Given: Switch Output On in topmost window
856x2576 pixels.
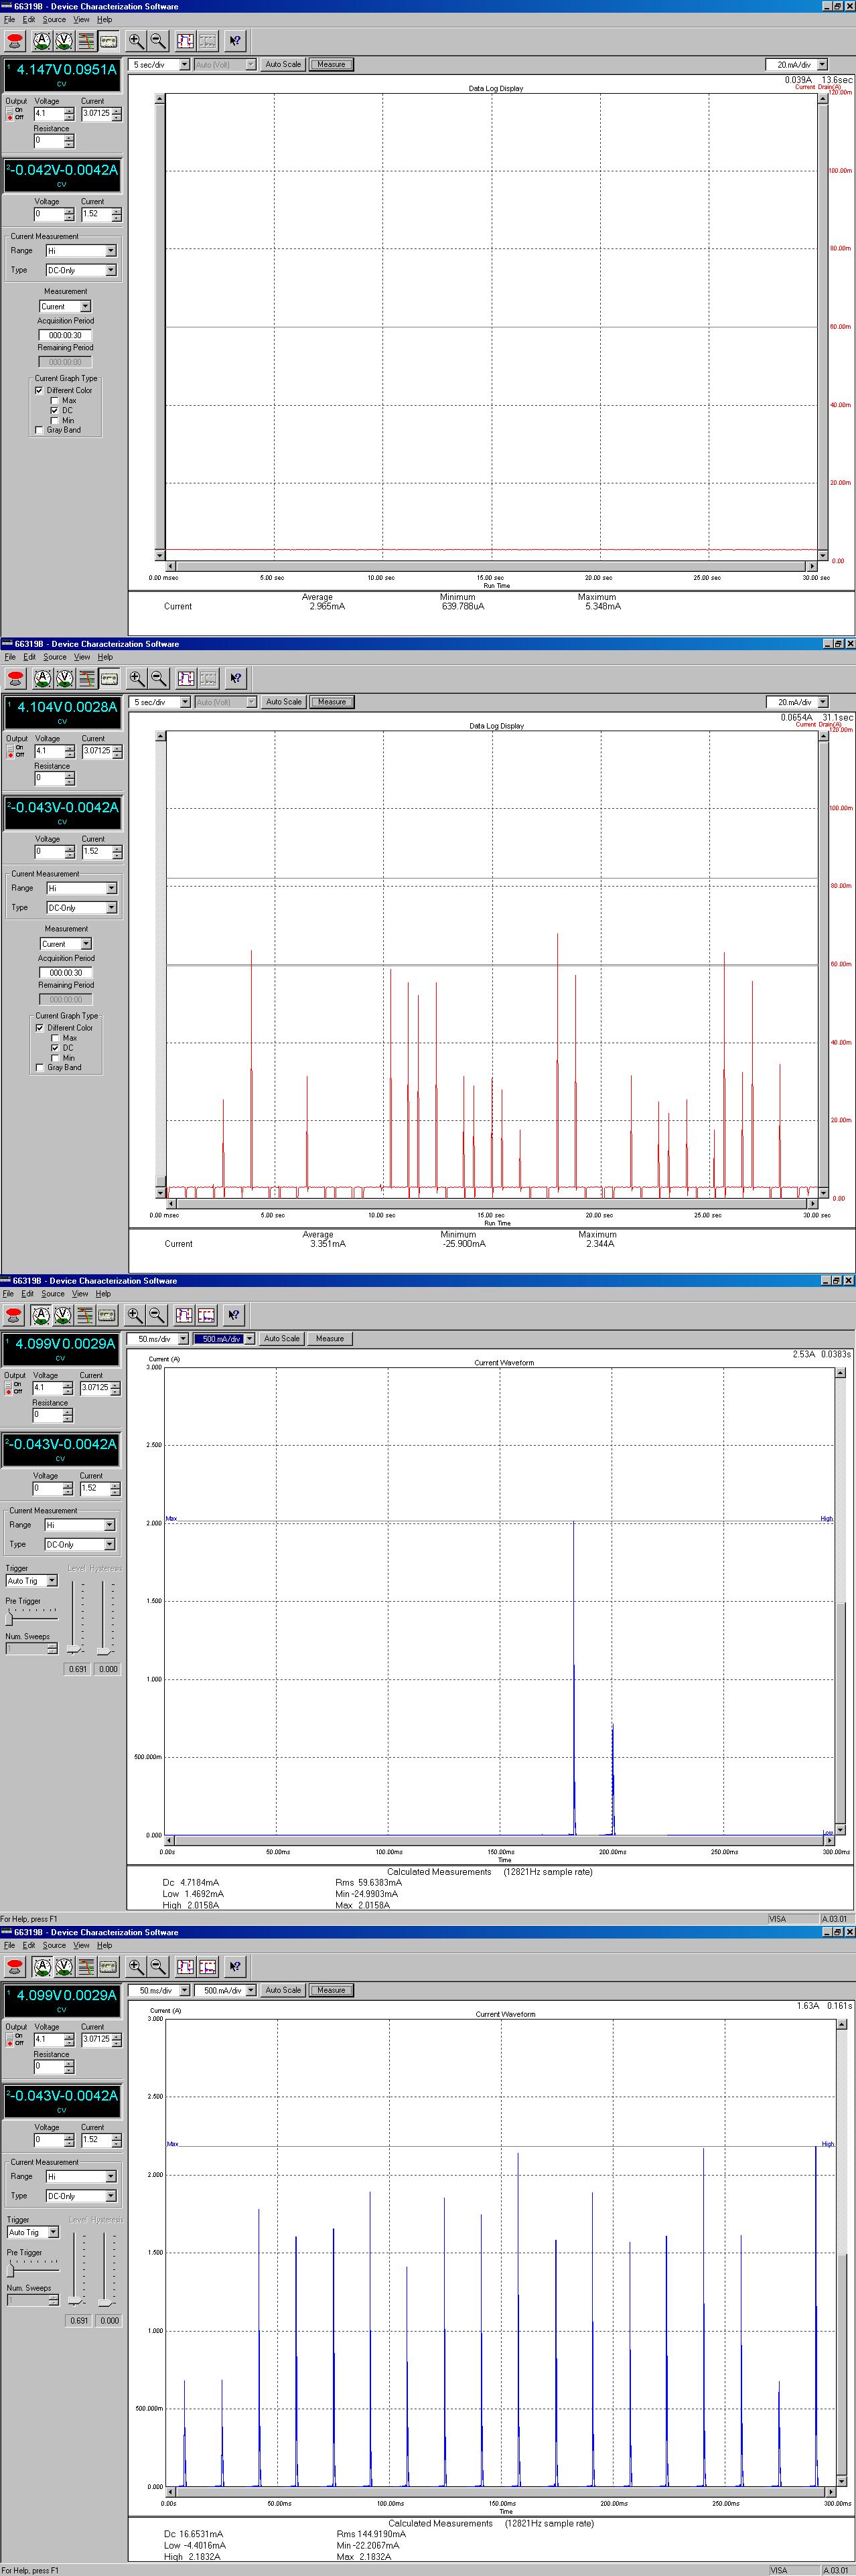Looking at the screenshot, I should click(x=11, y=110).
